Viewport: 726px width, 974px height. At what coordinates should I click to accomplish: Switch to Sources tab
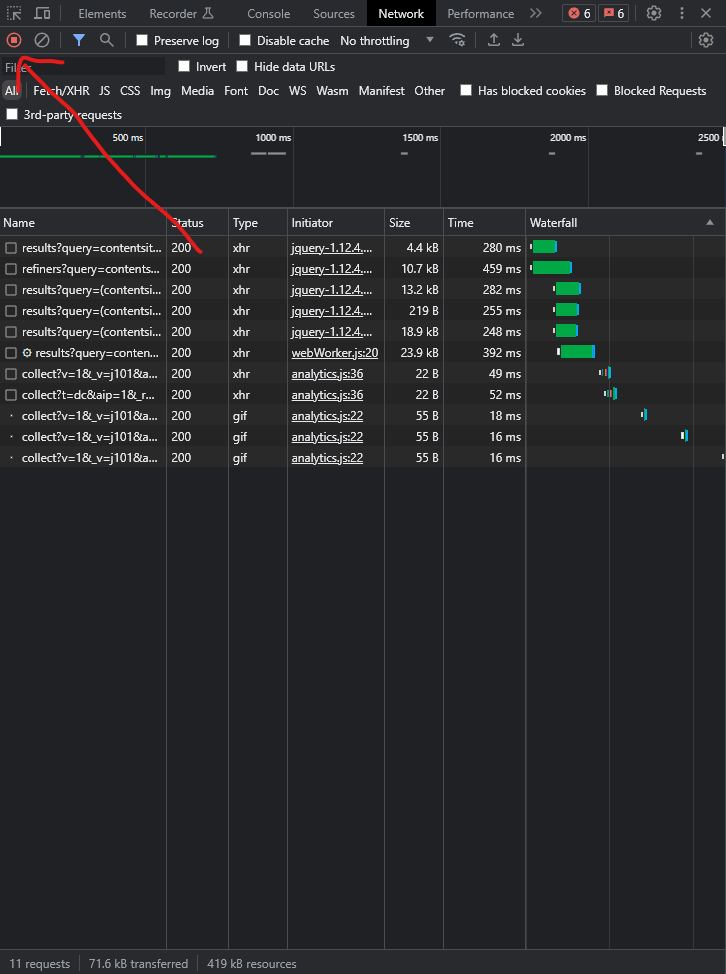[x=334, y=14]
